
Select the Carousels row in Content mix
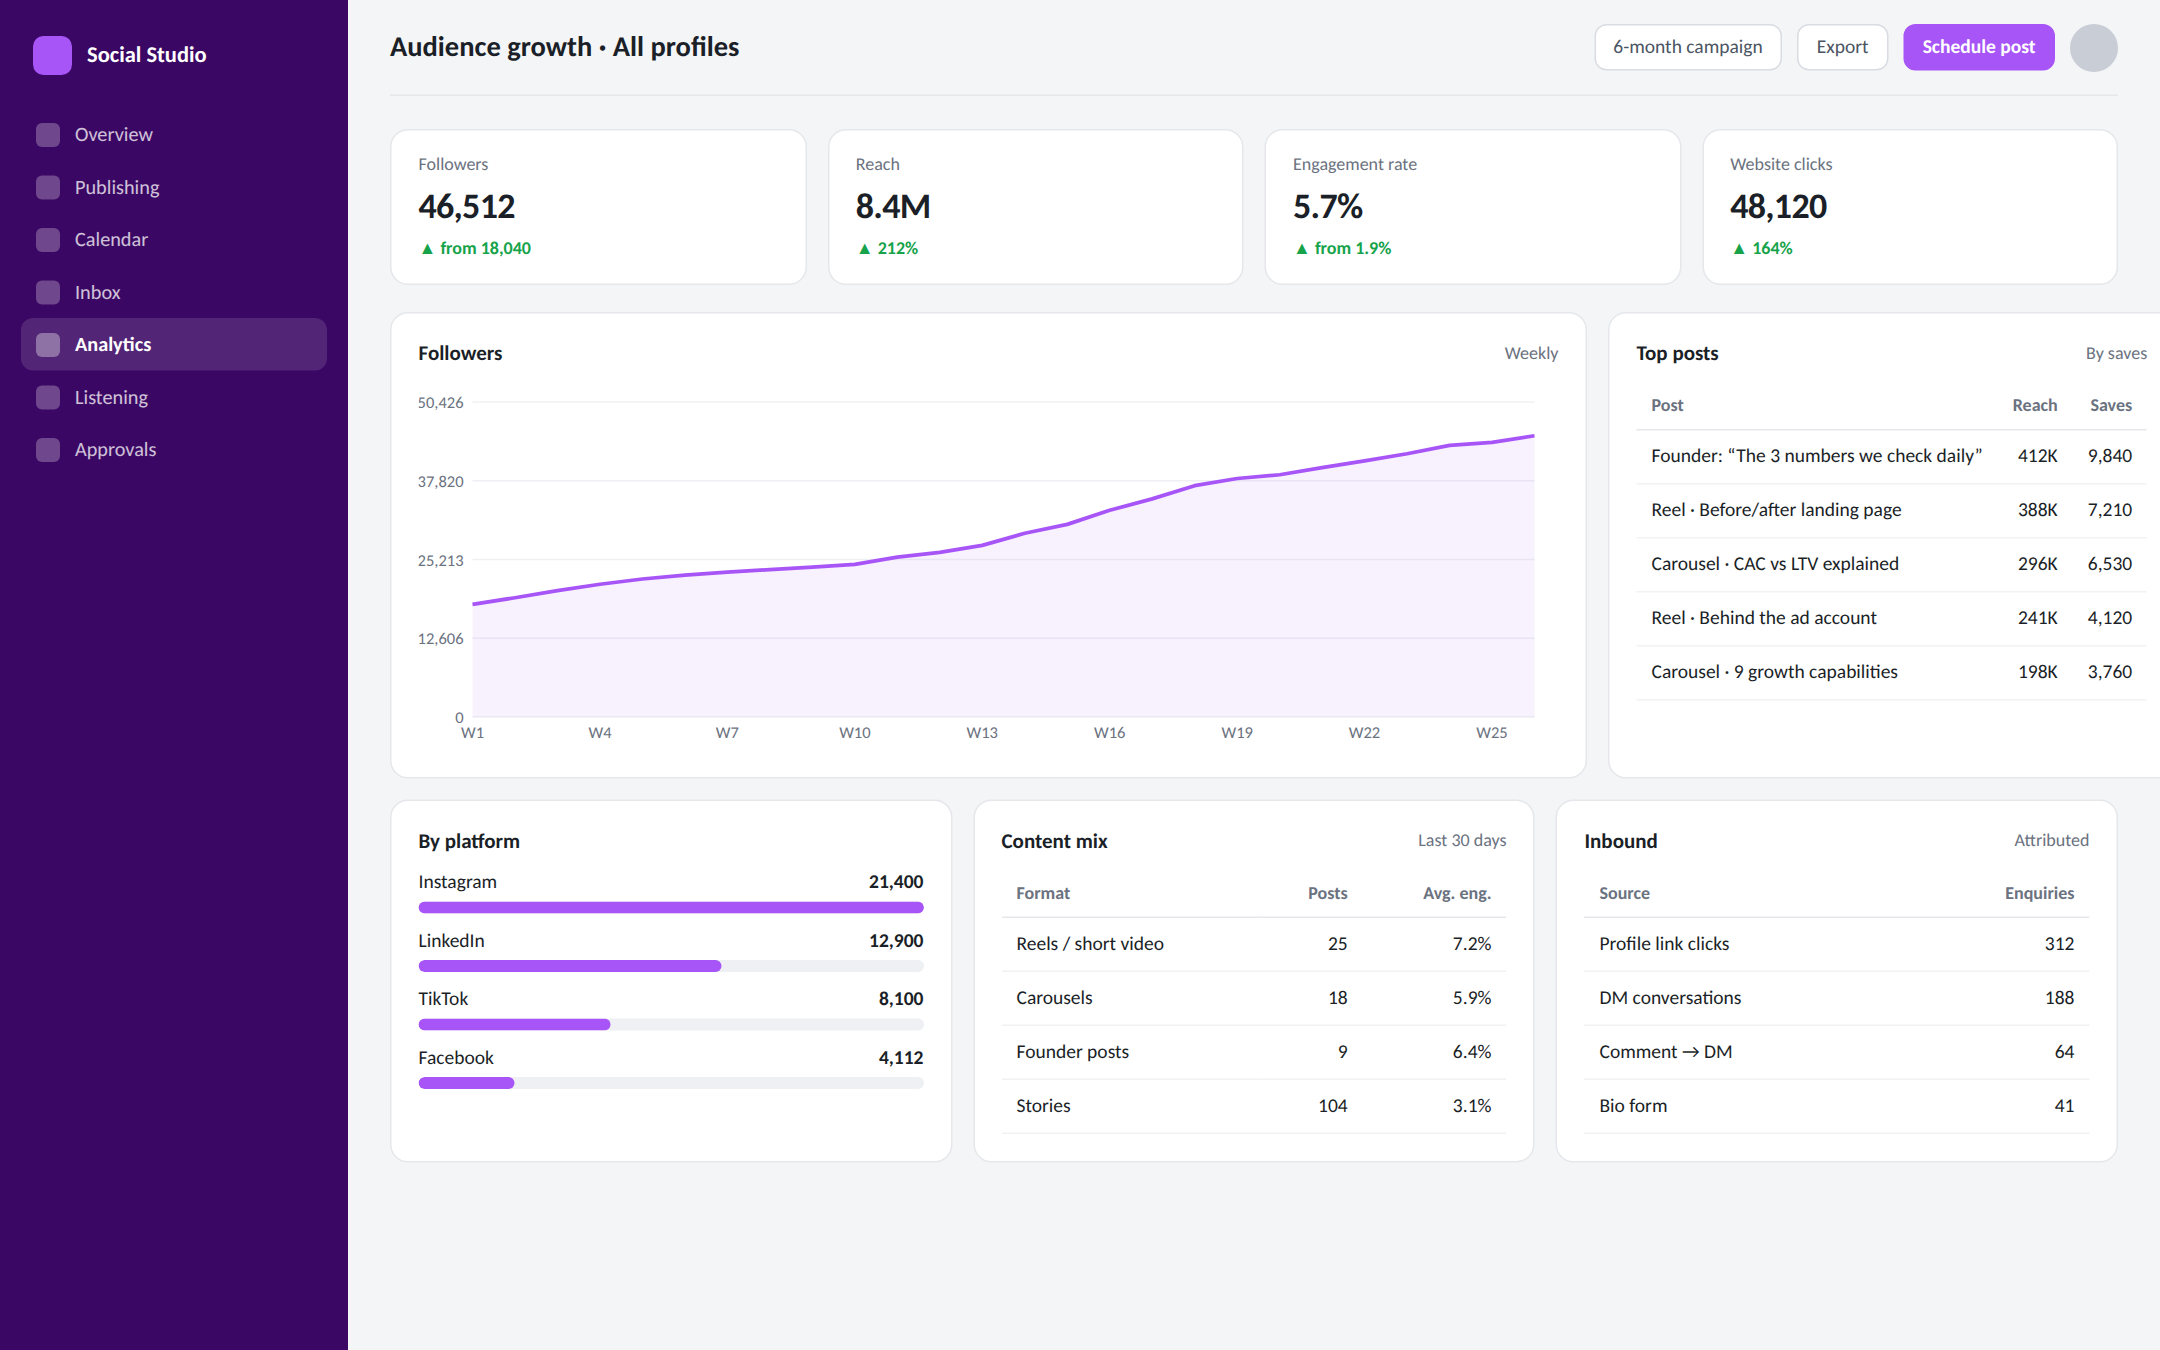[1254, 998]
